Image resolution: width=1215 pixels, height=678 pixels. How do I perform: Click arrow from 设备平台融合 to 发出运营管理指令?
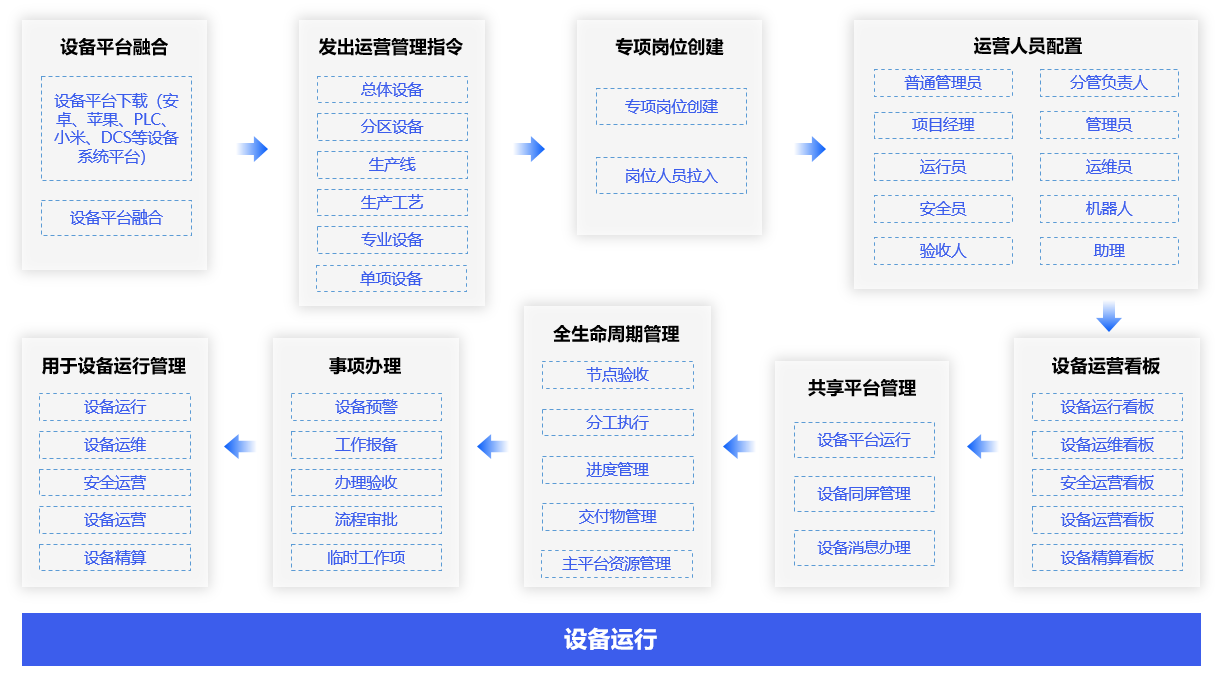pyautogui.click(x=253, y=149)
